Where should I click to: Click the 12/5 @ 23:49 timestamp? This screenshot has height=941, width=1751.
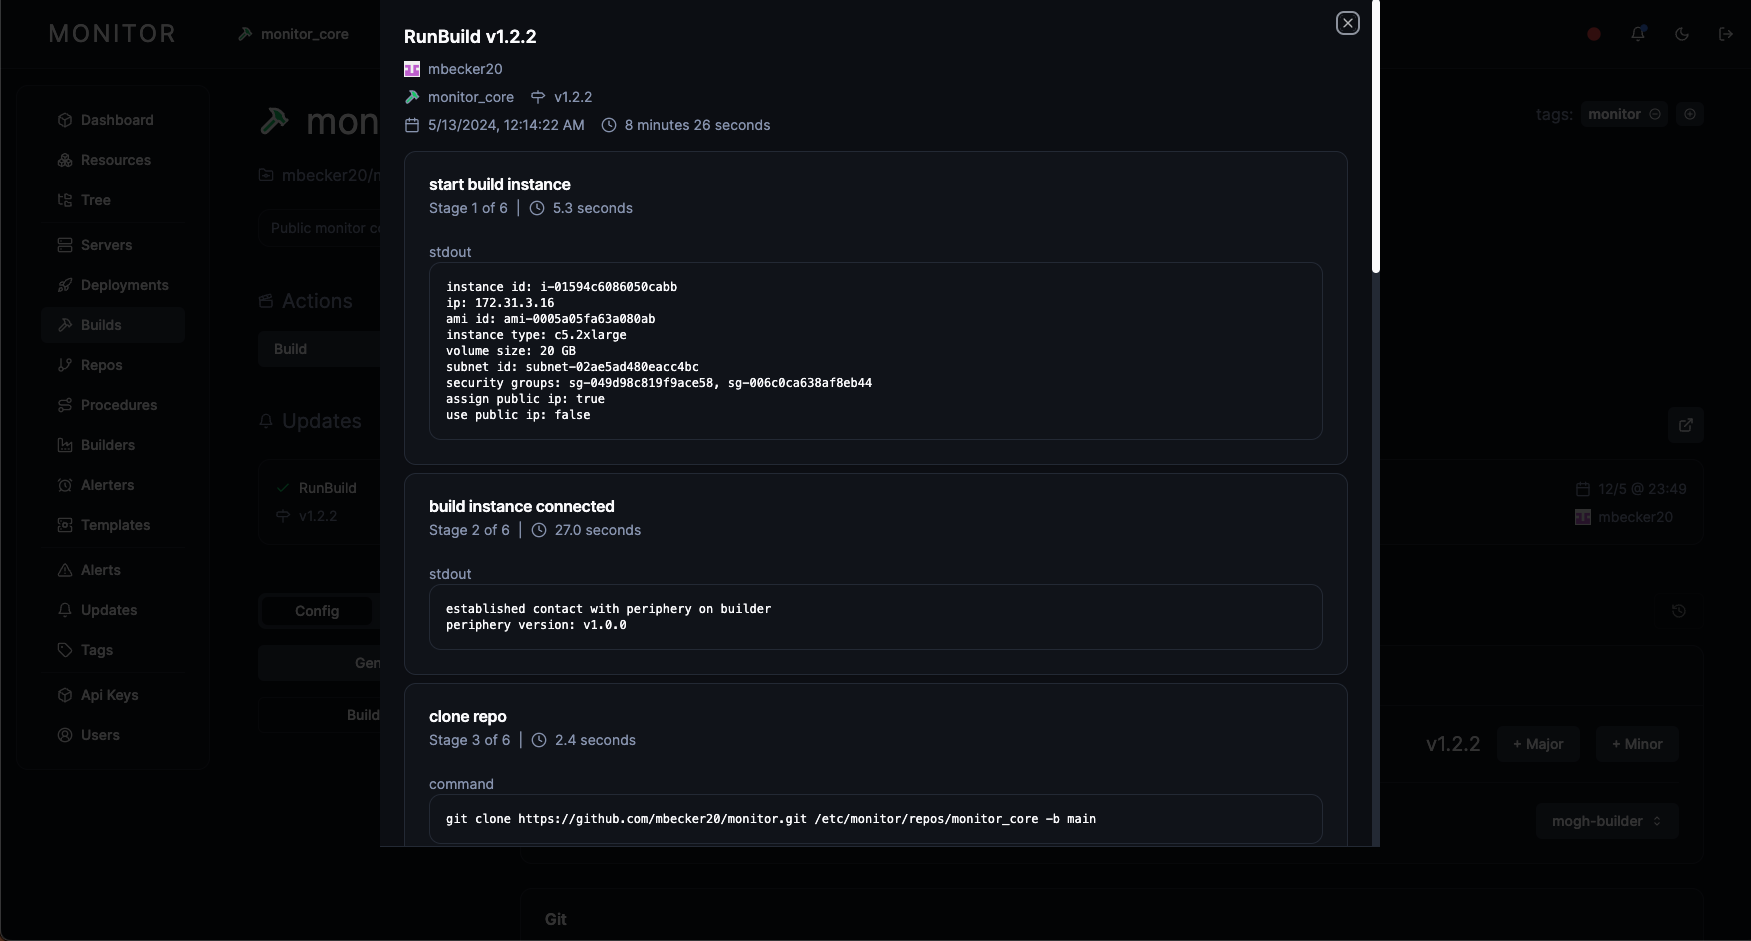[x=1642, y=489]
